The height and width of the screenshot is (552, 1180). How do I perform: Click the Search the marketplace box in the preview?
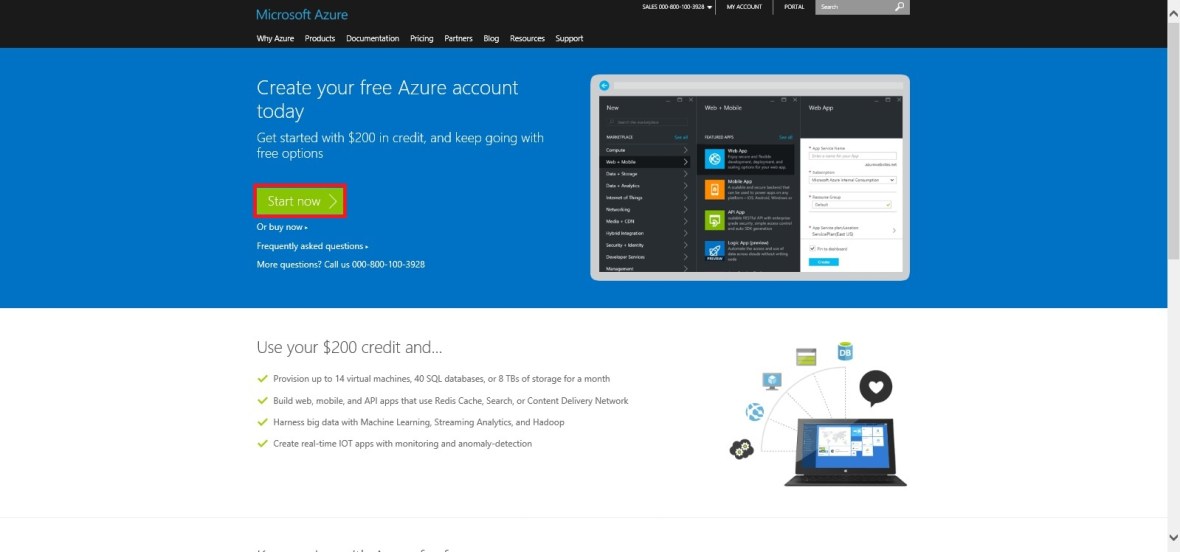tap(647, 122)
